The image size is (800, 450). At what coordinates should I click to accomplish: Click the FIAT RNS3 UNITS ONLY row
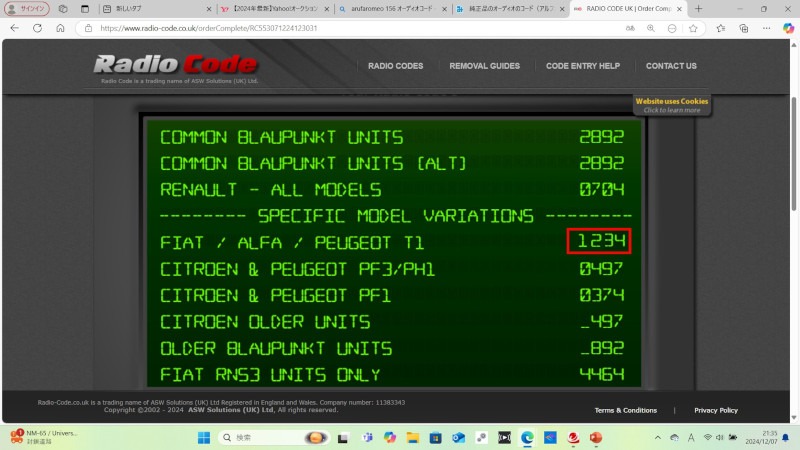click(x=393, y=374)
